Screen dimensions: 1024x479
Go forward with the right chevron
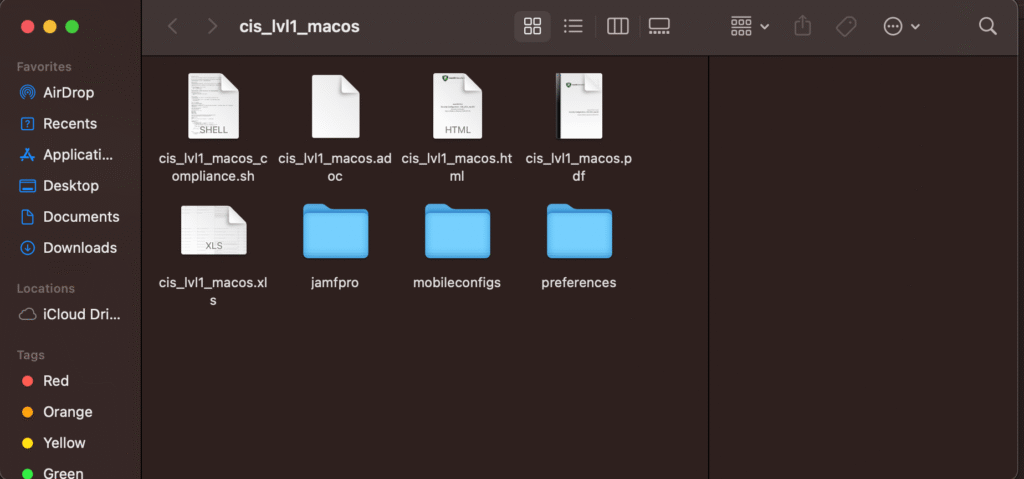pyautogui.click(x=212, y=27)
